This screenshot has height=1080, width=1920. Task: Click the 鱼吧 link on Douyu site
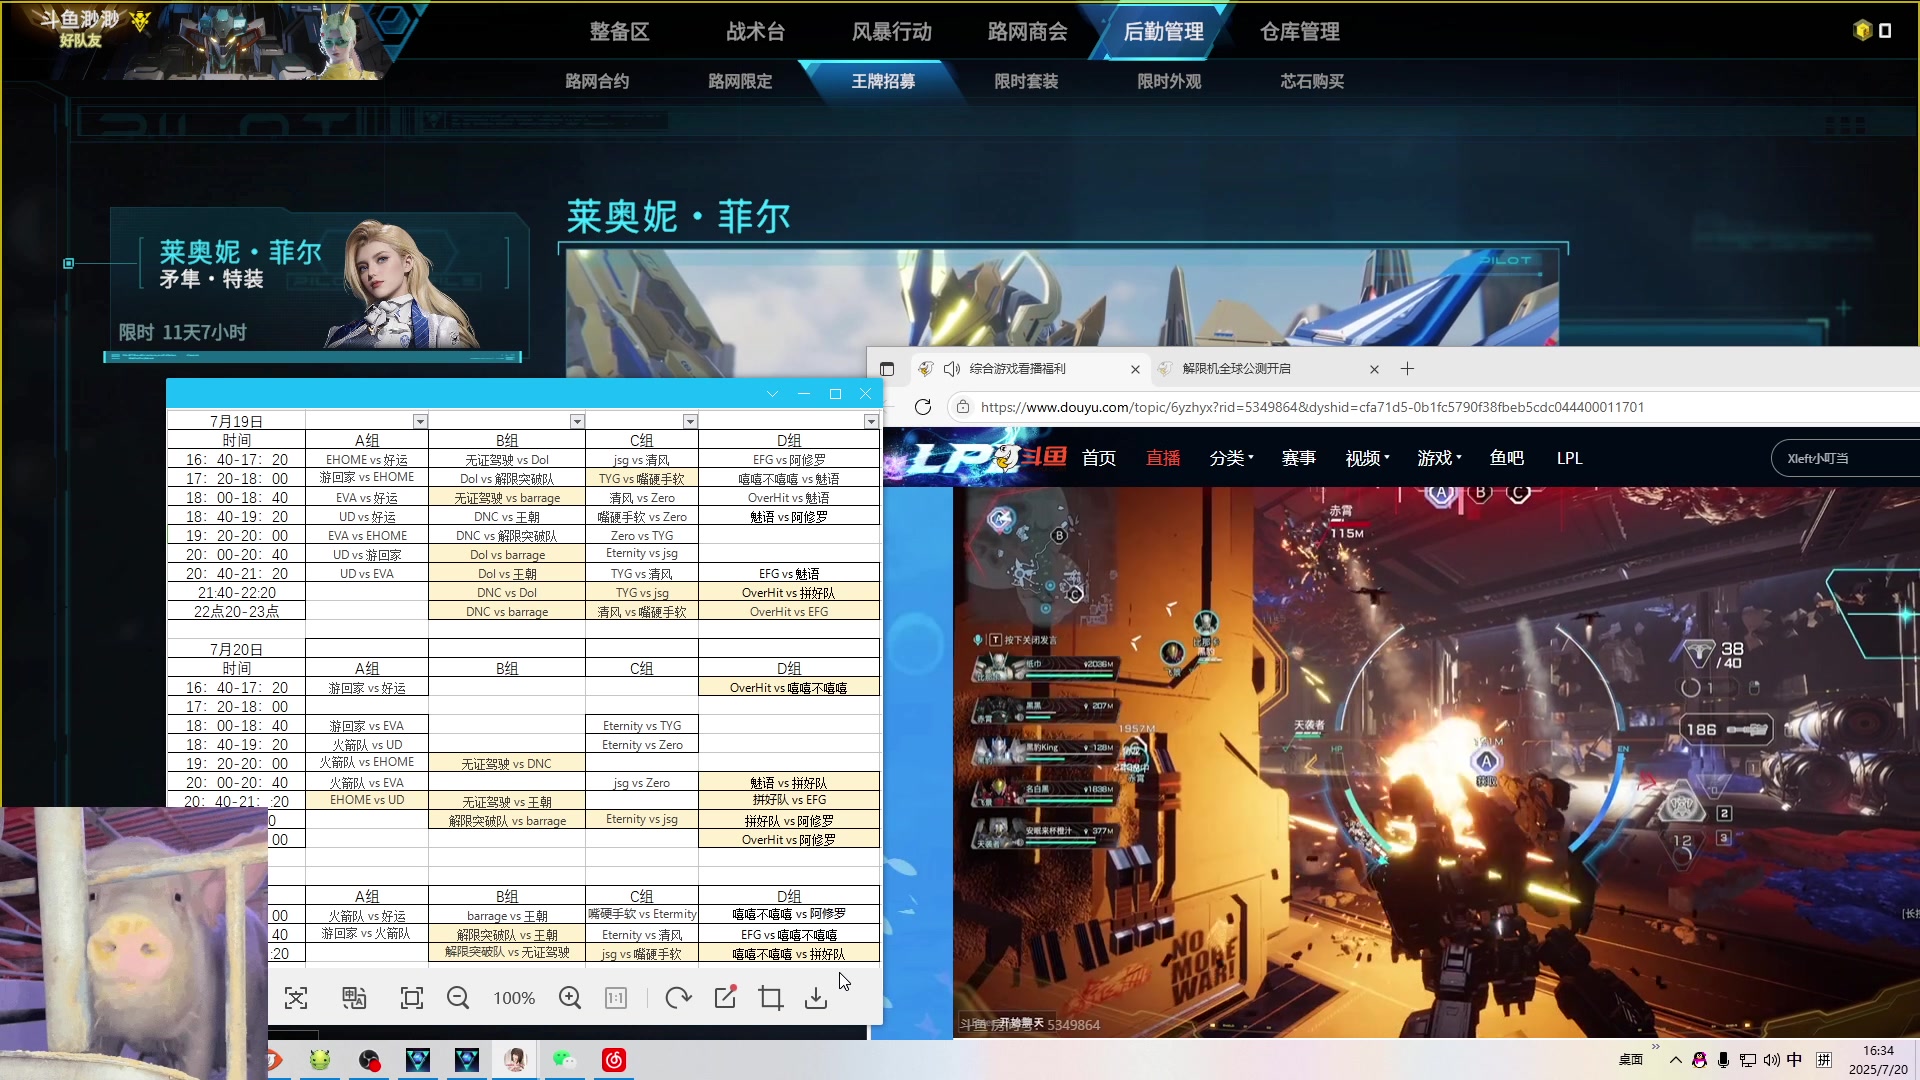point(1506,458)
